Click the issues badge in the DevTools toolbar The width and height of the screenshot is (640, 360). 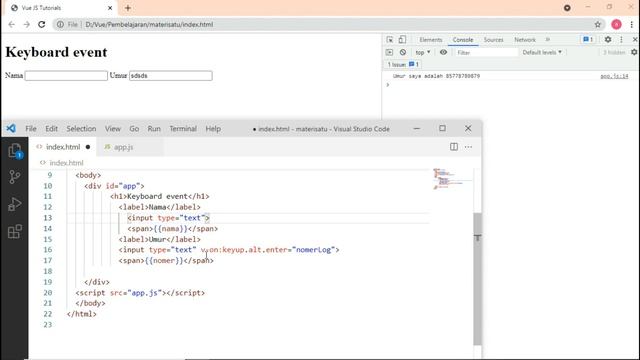[x=588, y=40]
